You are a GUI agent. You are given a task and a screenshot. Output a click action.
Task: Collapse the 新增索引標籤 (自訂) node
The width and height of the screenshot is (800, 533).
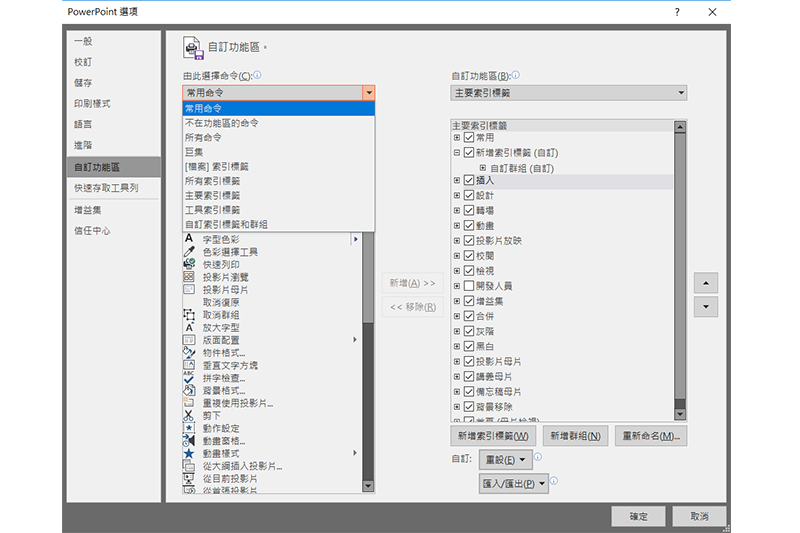tap(457, 153)
